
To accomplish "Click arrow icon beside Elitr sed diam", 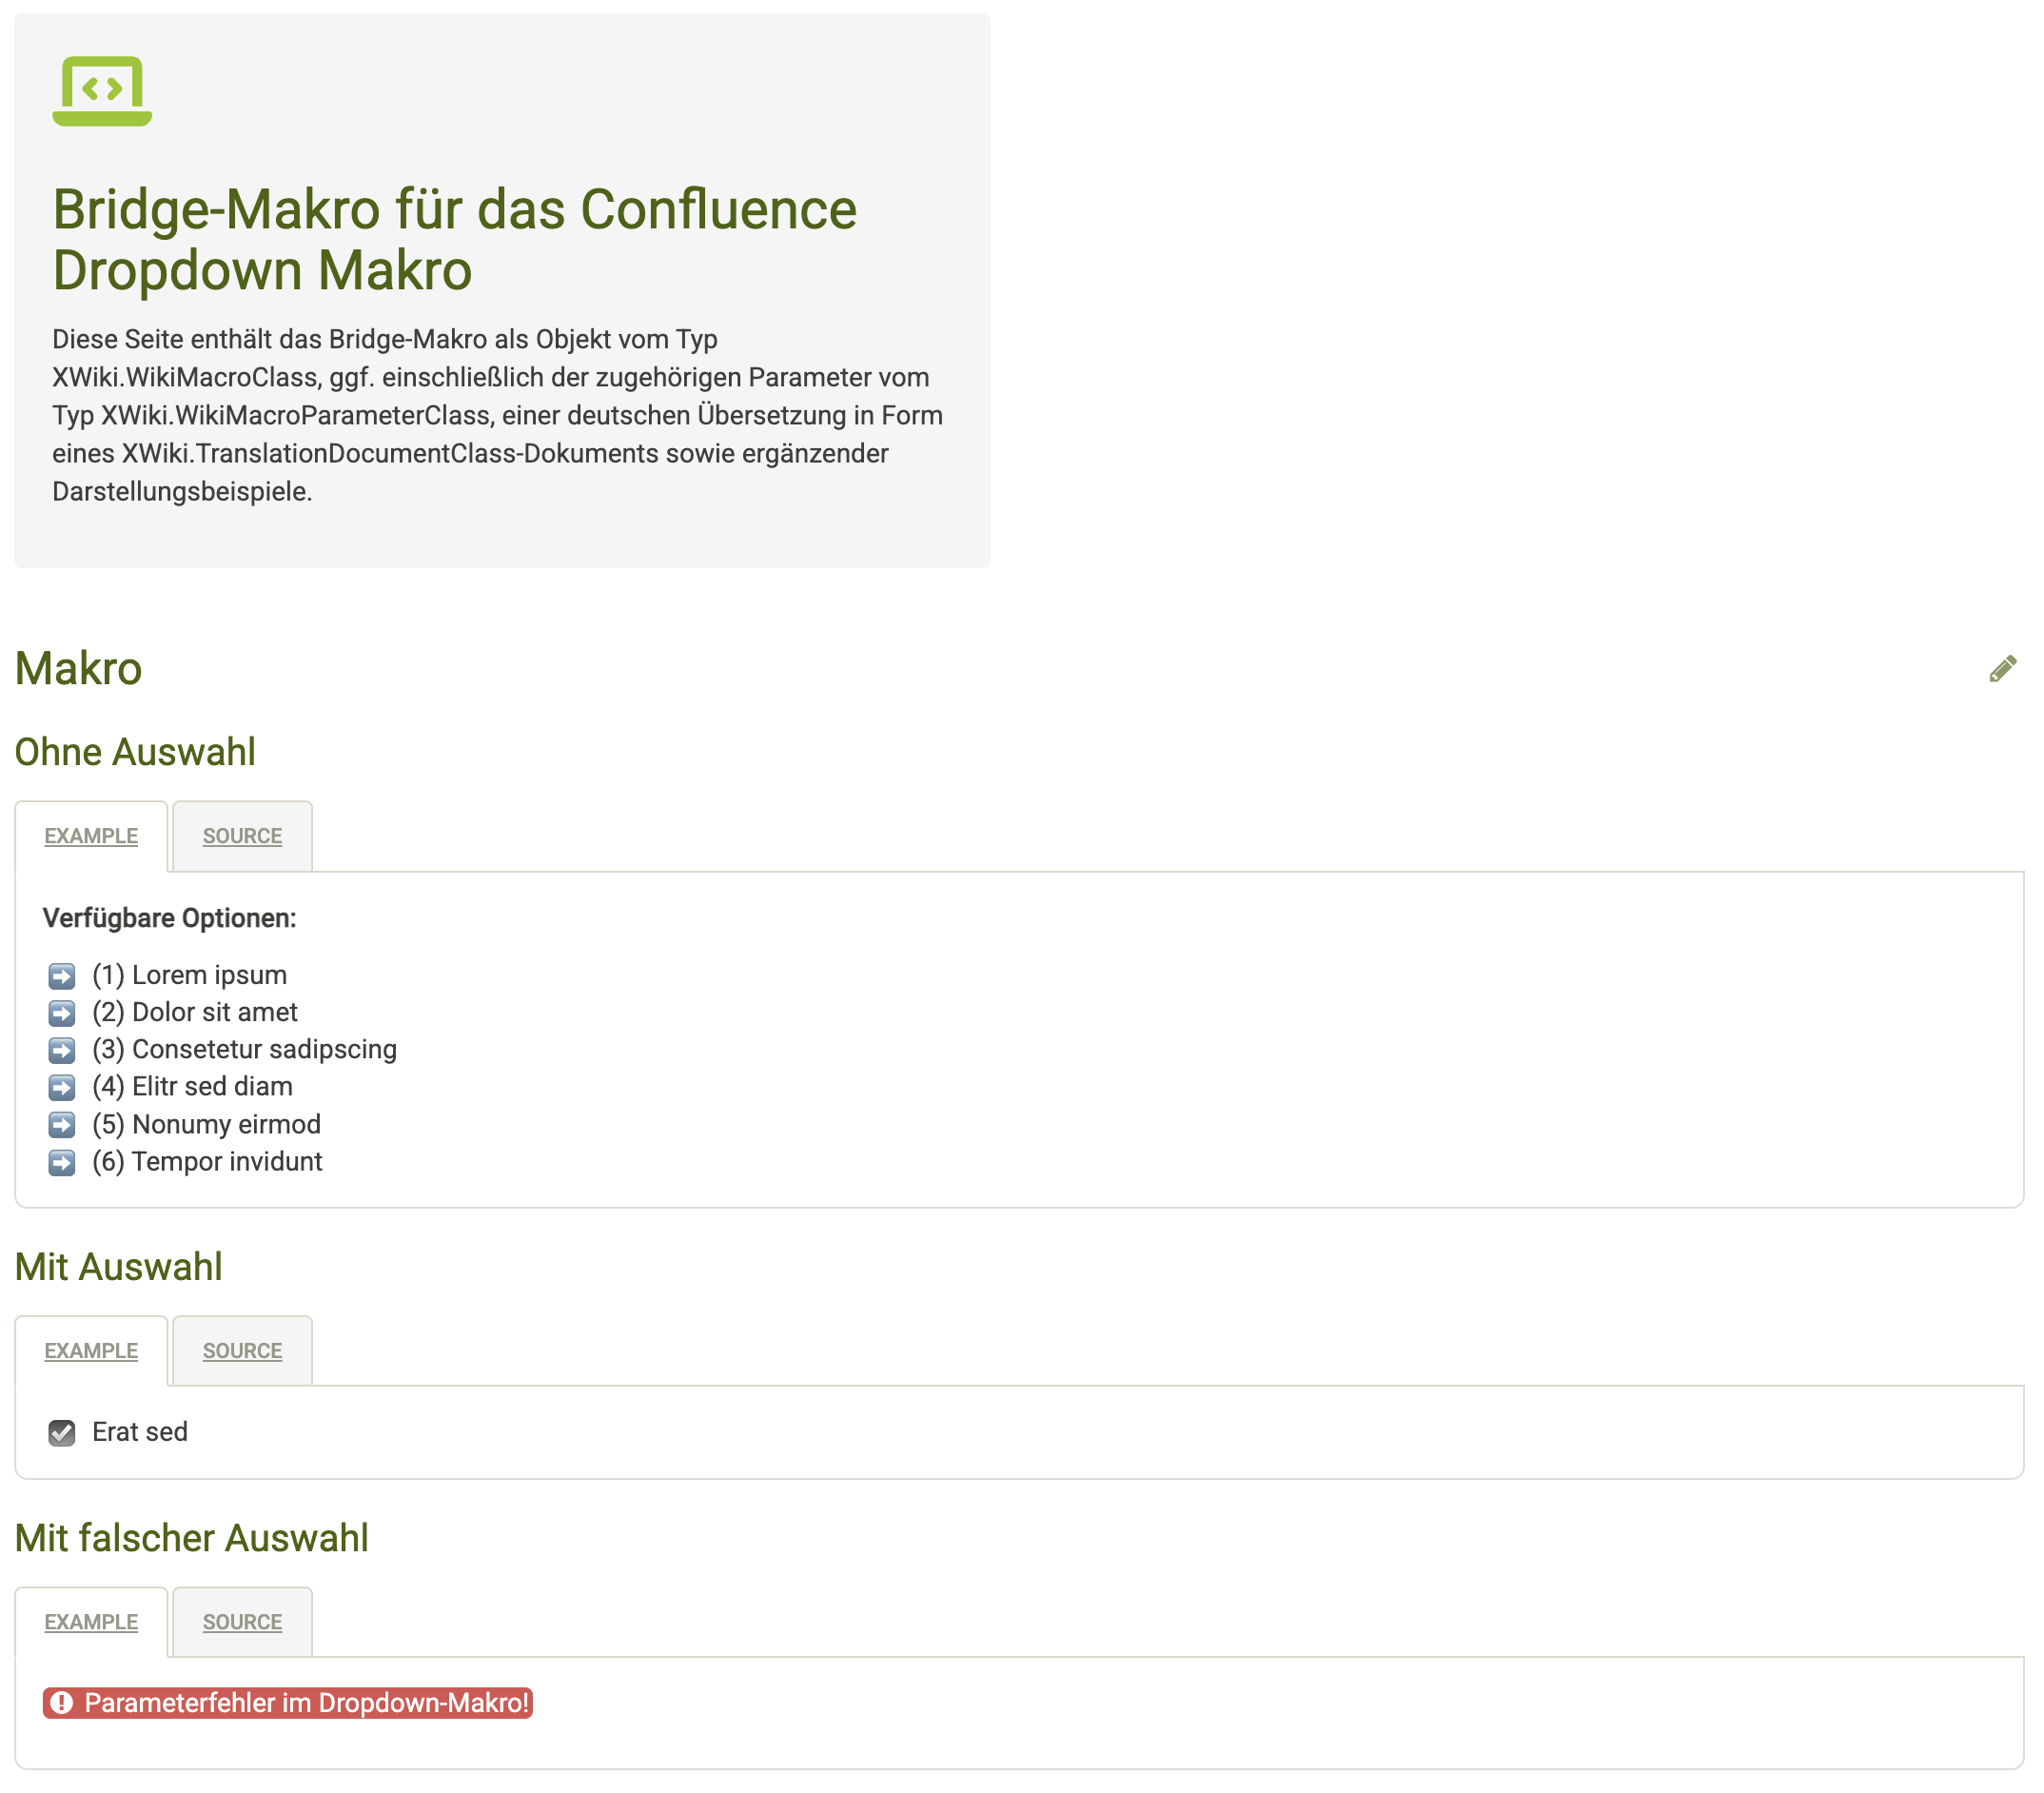I will pyautogui.click(x=62, y=1087).
